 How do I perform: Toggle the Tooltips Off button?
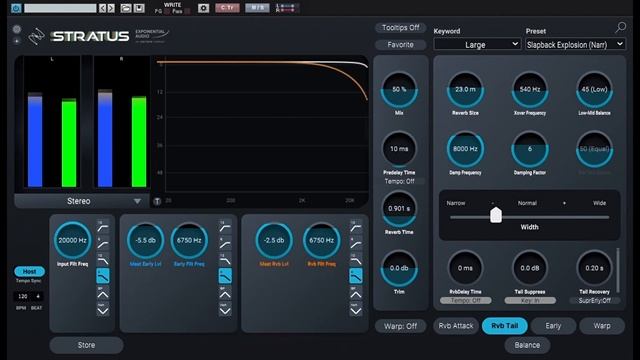(400, 28)
